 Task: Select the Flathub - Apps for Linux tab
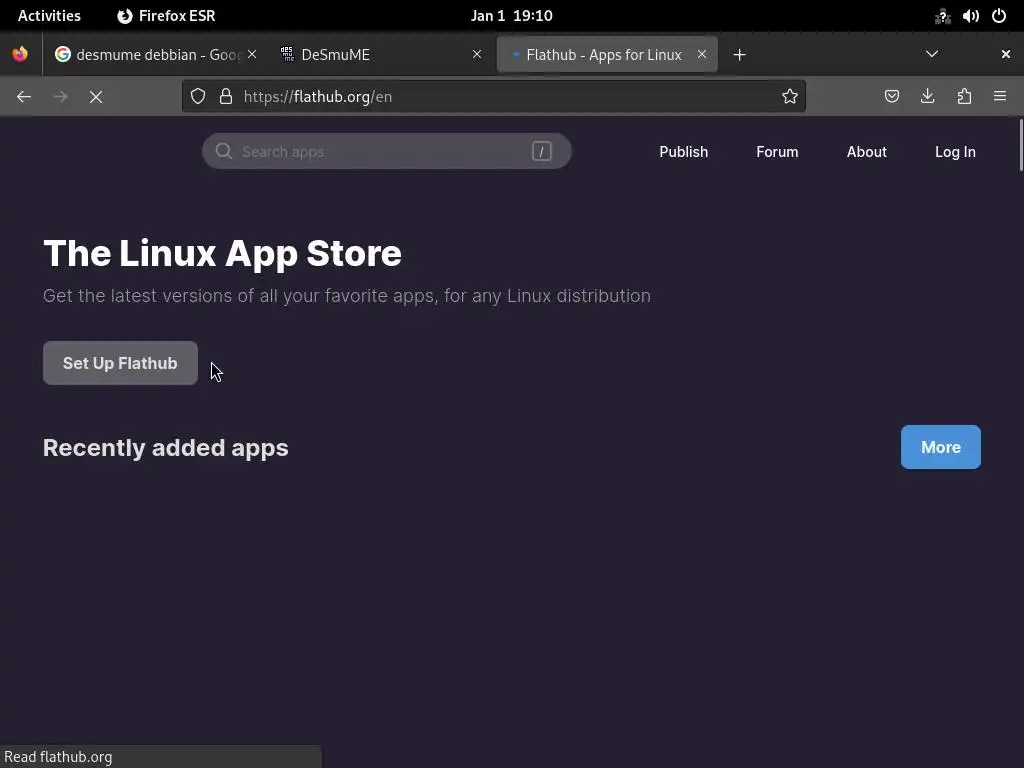(607, 54)
